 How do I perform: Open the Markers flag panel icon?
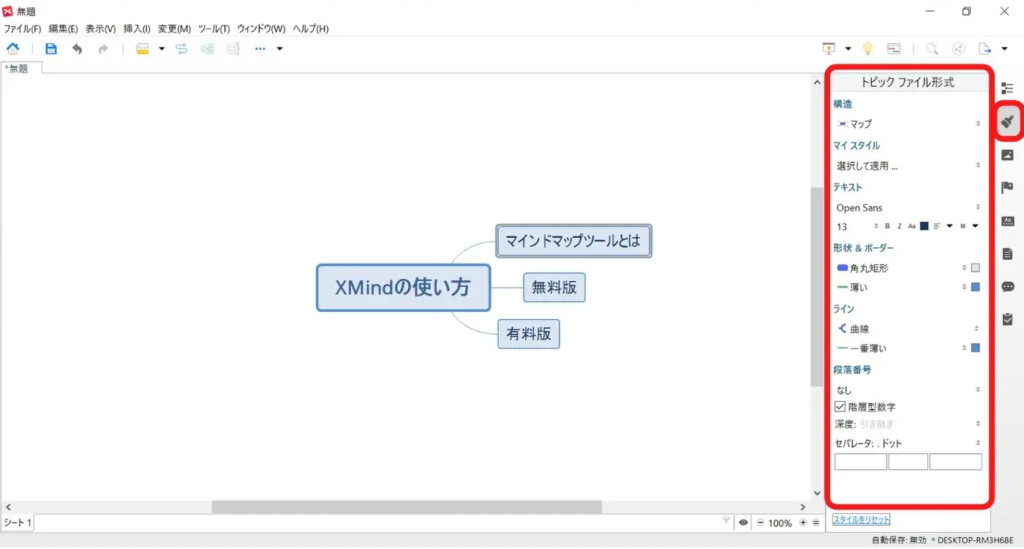(x=1008, y=188)
